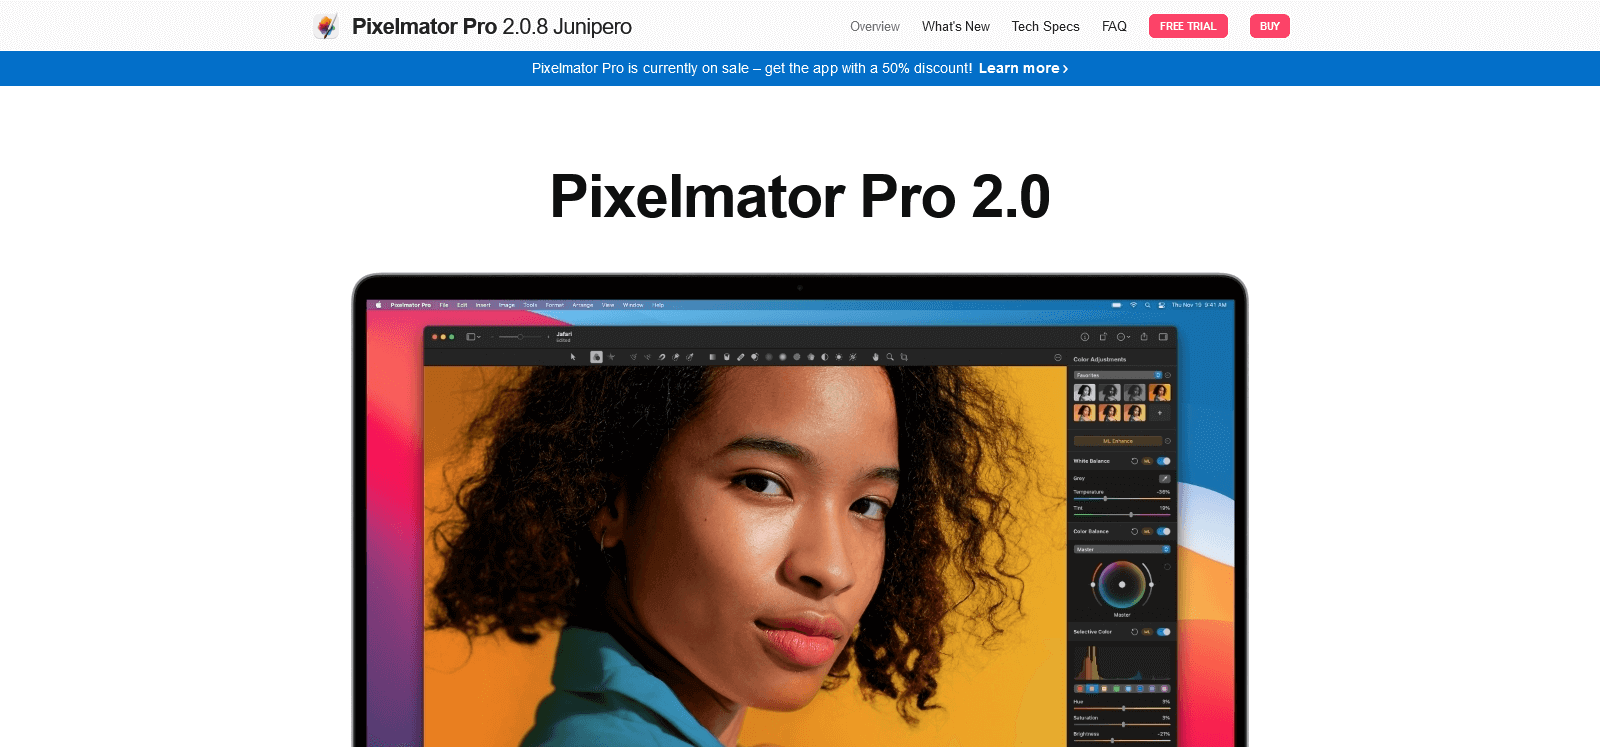Click options circle beside ML Enhance
Screen dimensions: 1600x747
1168,441
